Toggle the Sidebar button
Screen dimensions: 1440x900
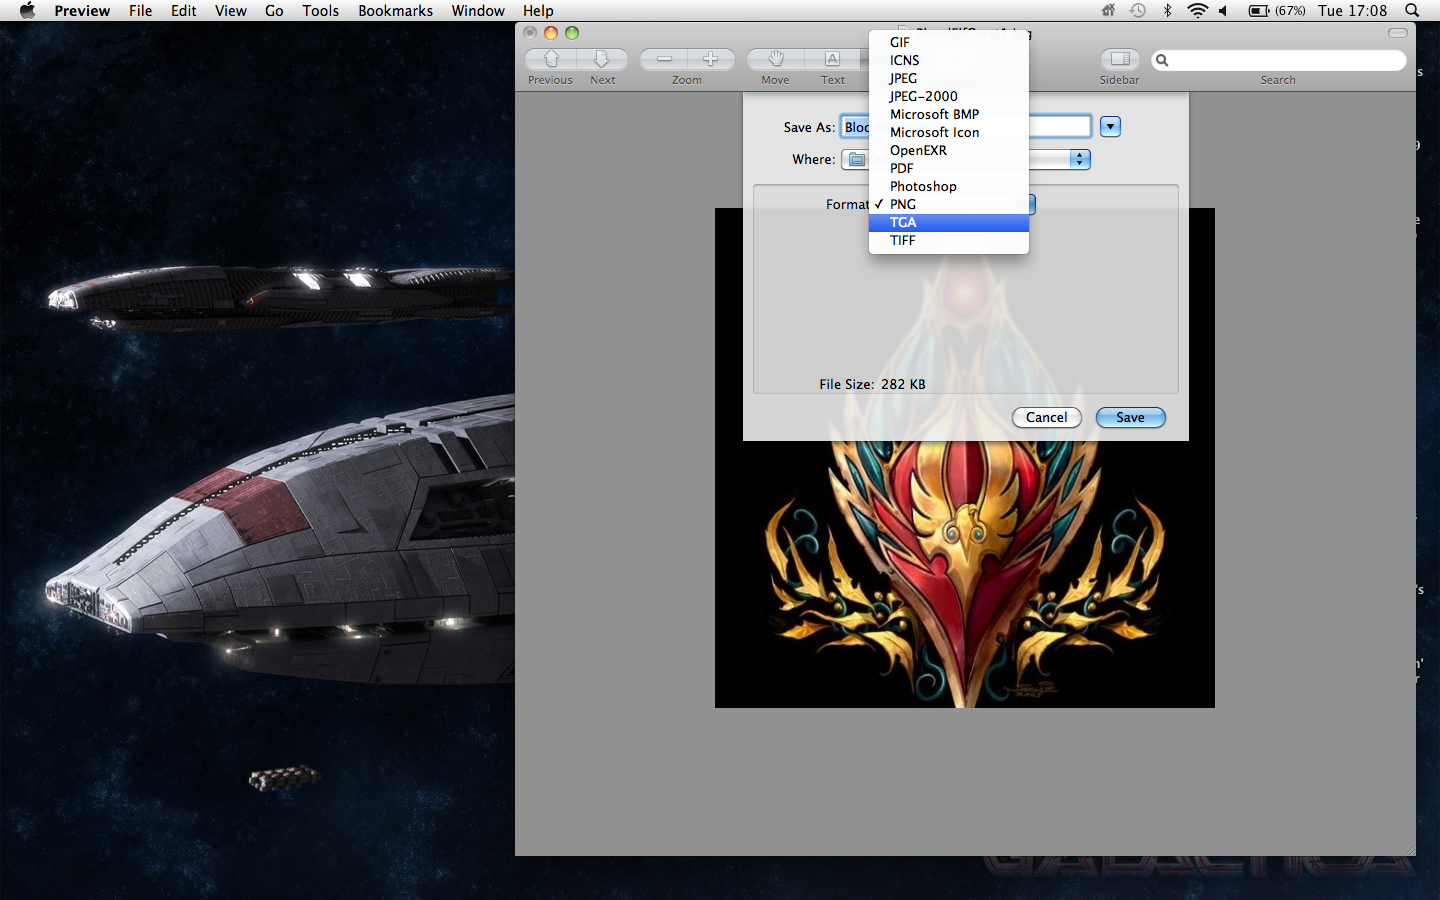click(1120, 59)
